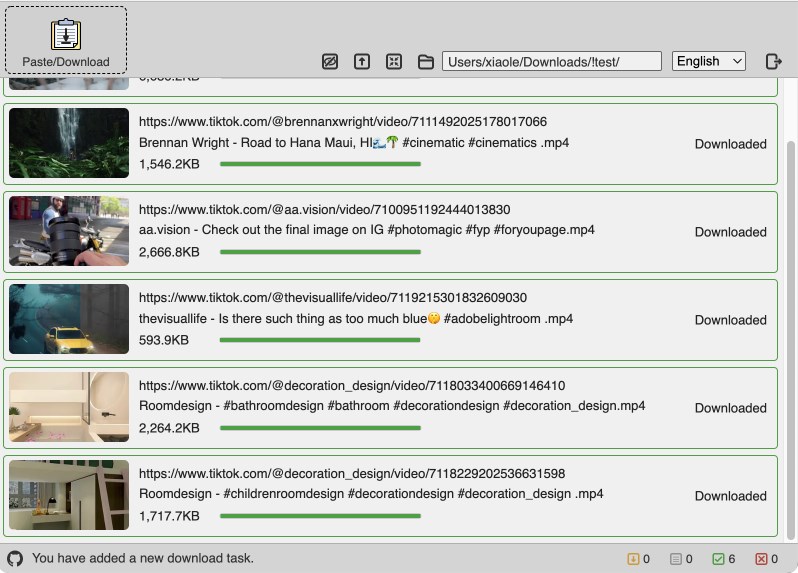Open the download folder icon

click(425, 62)
